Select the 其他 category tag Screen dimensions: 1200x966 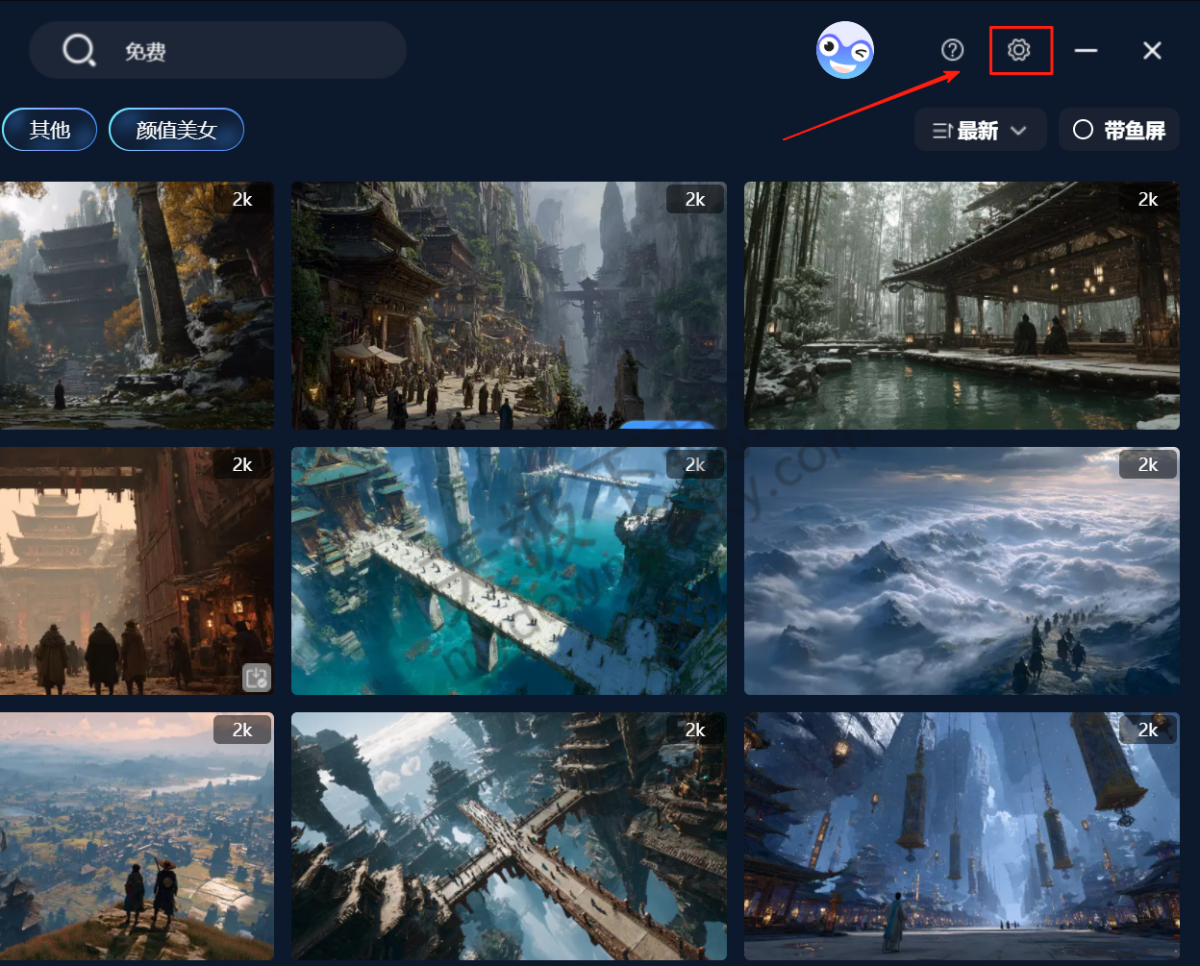pos(49,129)
